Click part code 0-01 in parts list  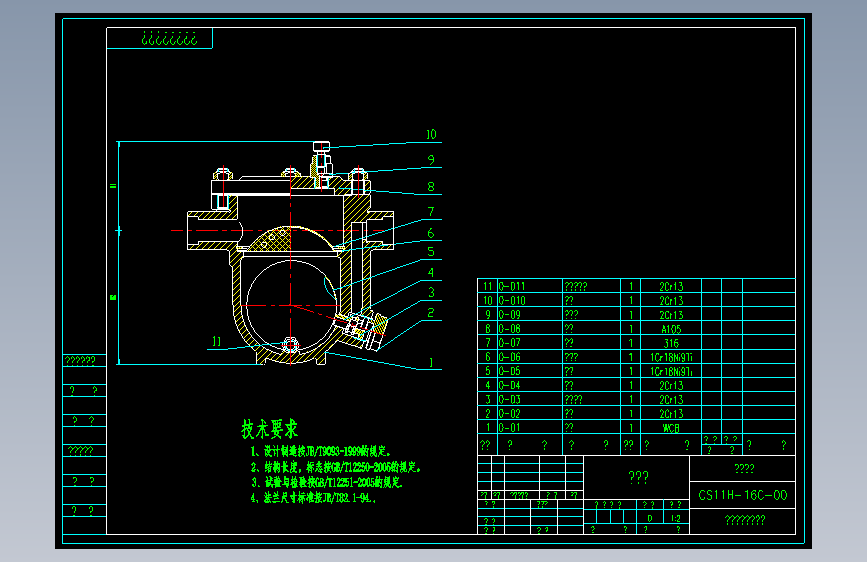pos(510,428)
